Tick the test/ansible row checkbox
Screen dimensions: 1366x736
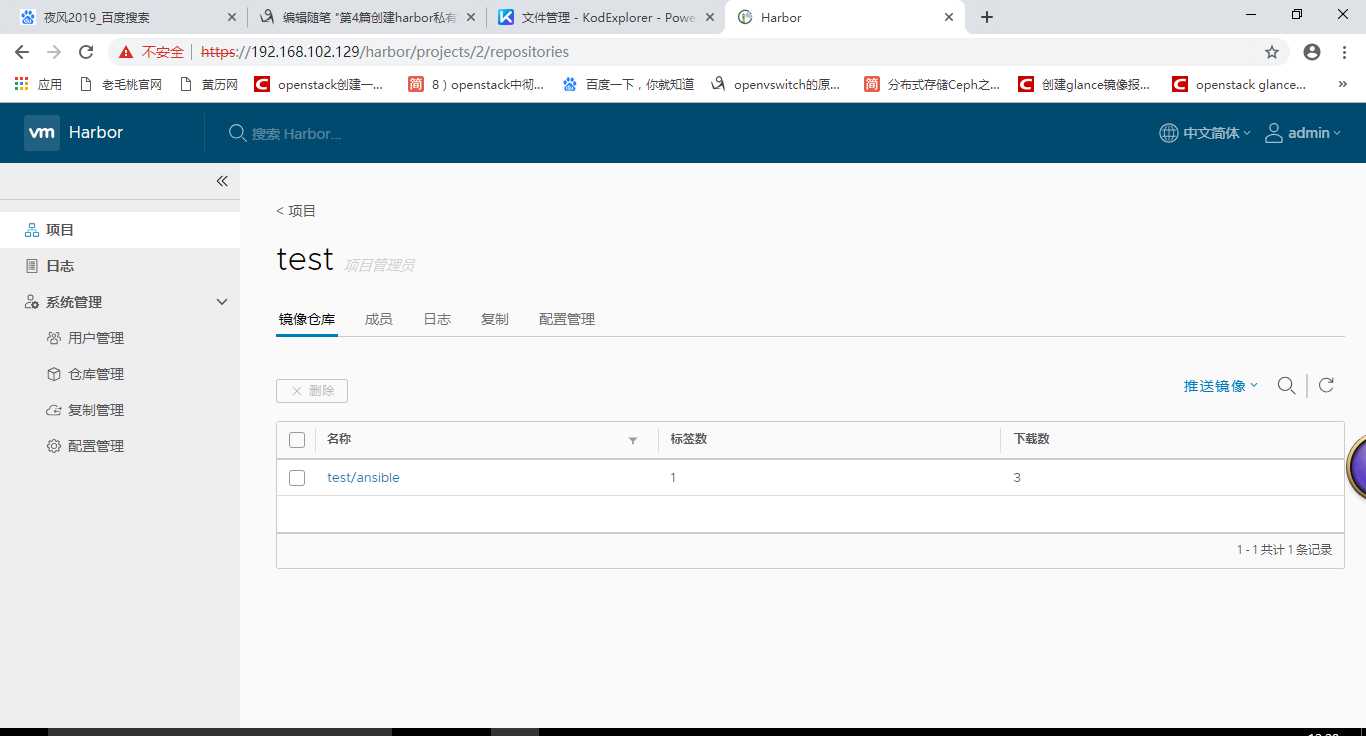pyautogui.click(x=297, y=478)
